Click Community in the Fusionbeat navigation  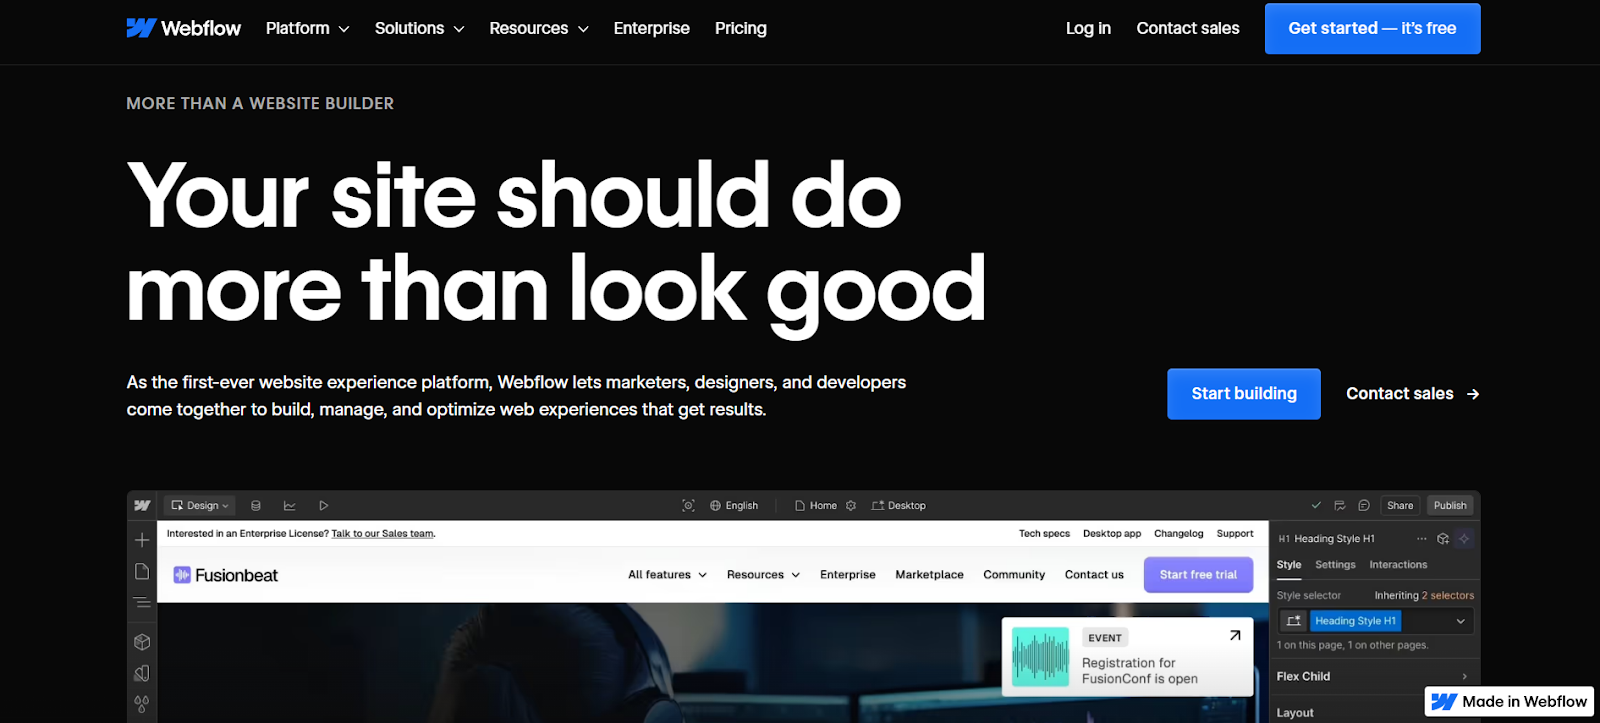tap(1014, 575)
